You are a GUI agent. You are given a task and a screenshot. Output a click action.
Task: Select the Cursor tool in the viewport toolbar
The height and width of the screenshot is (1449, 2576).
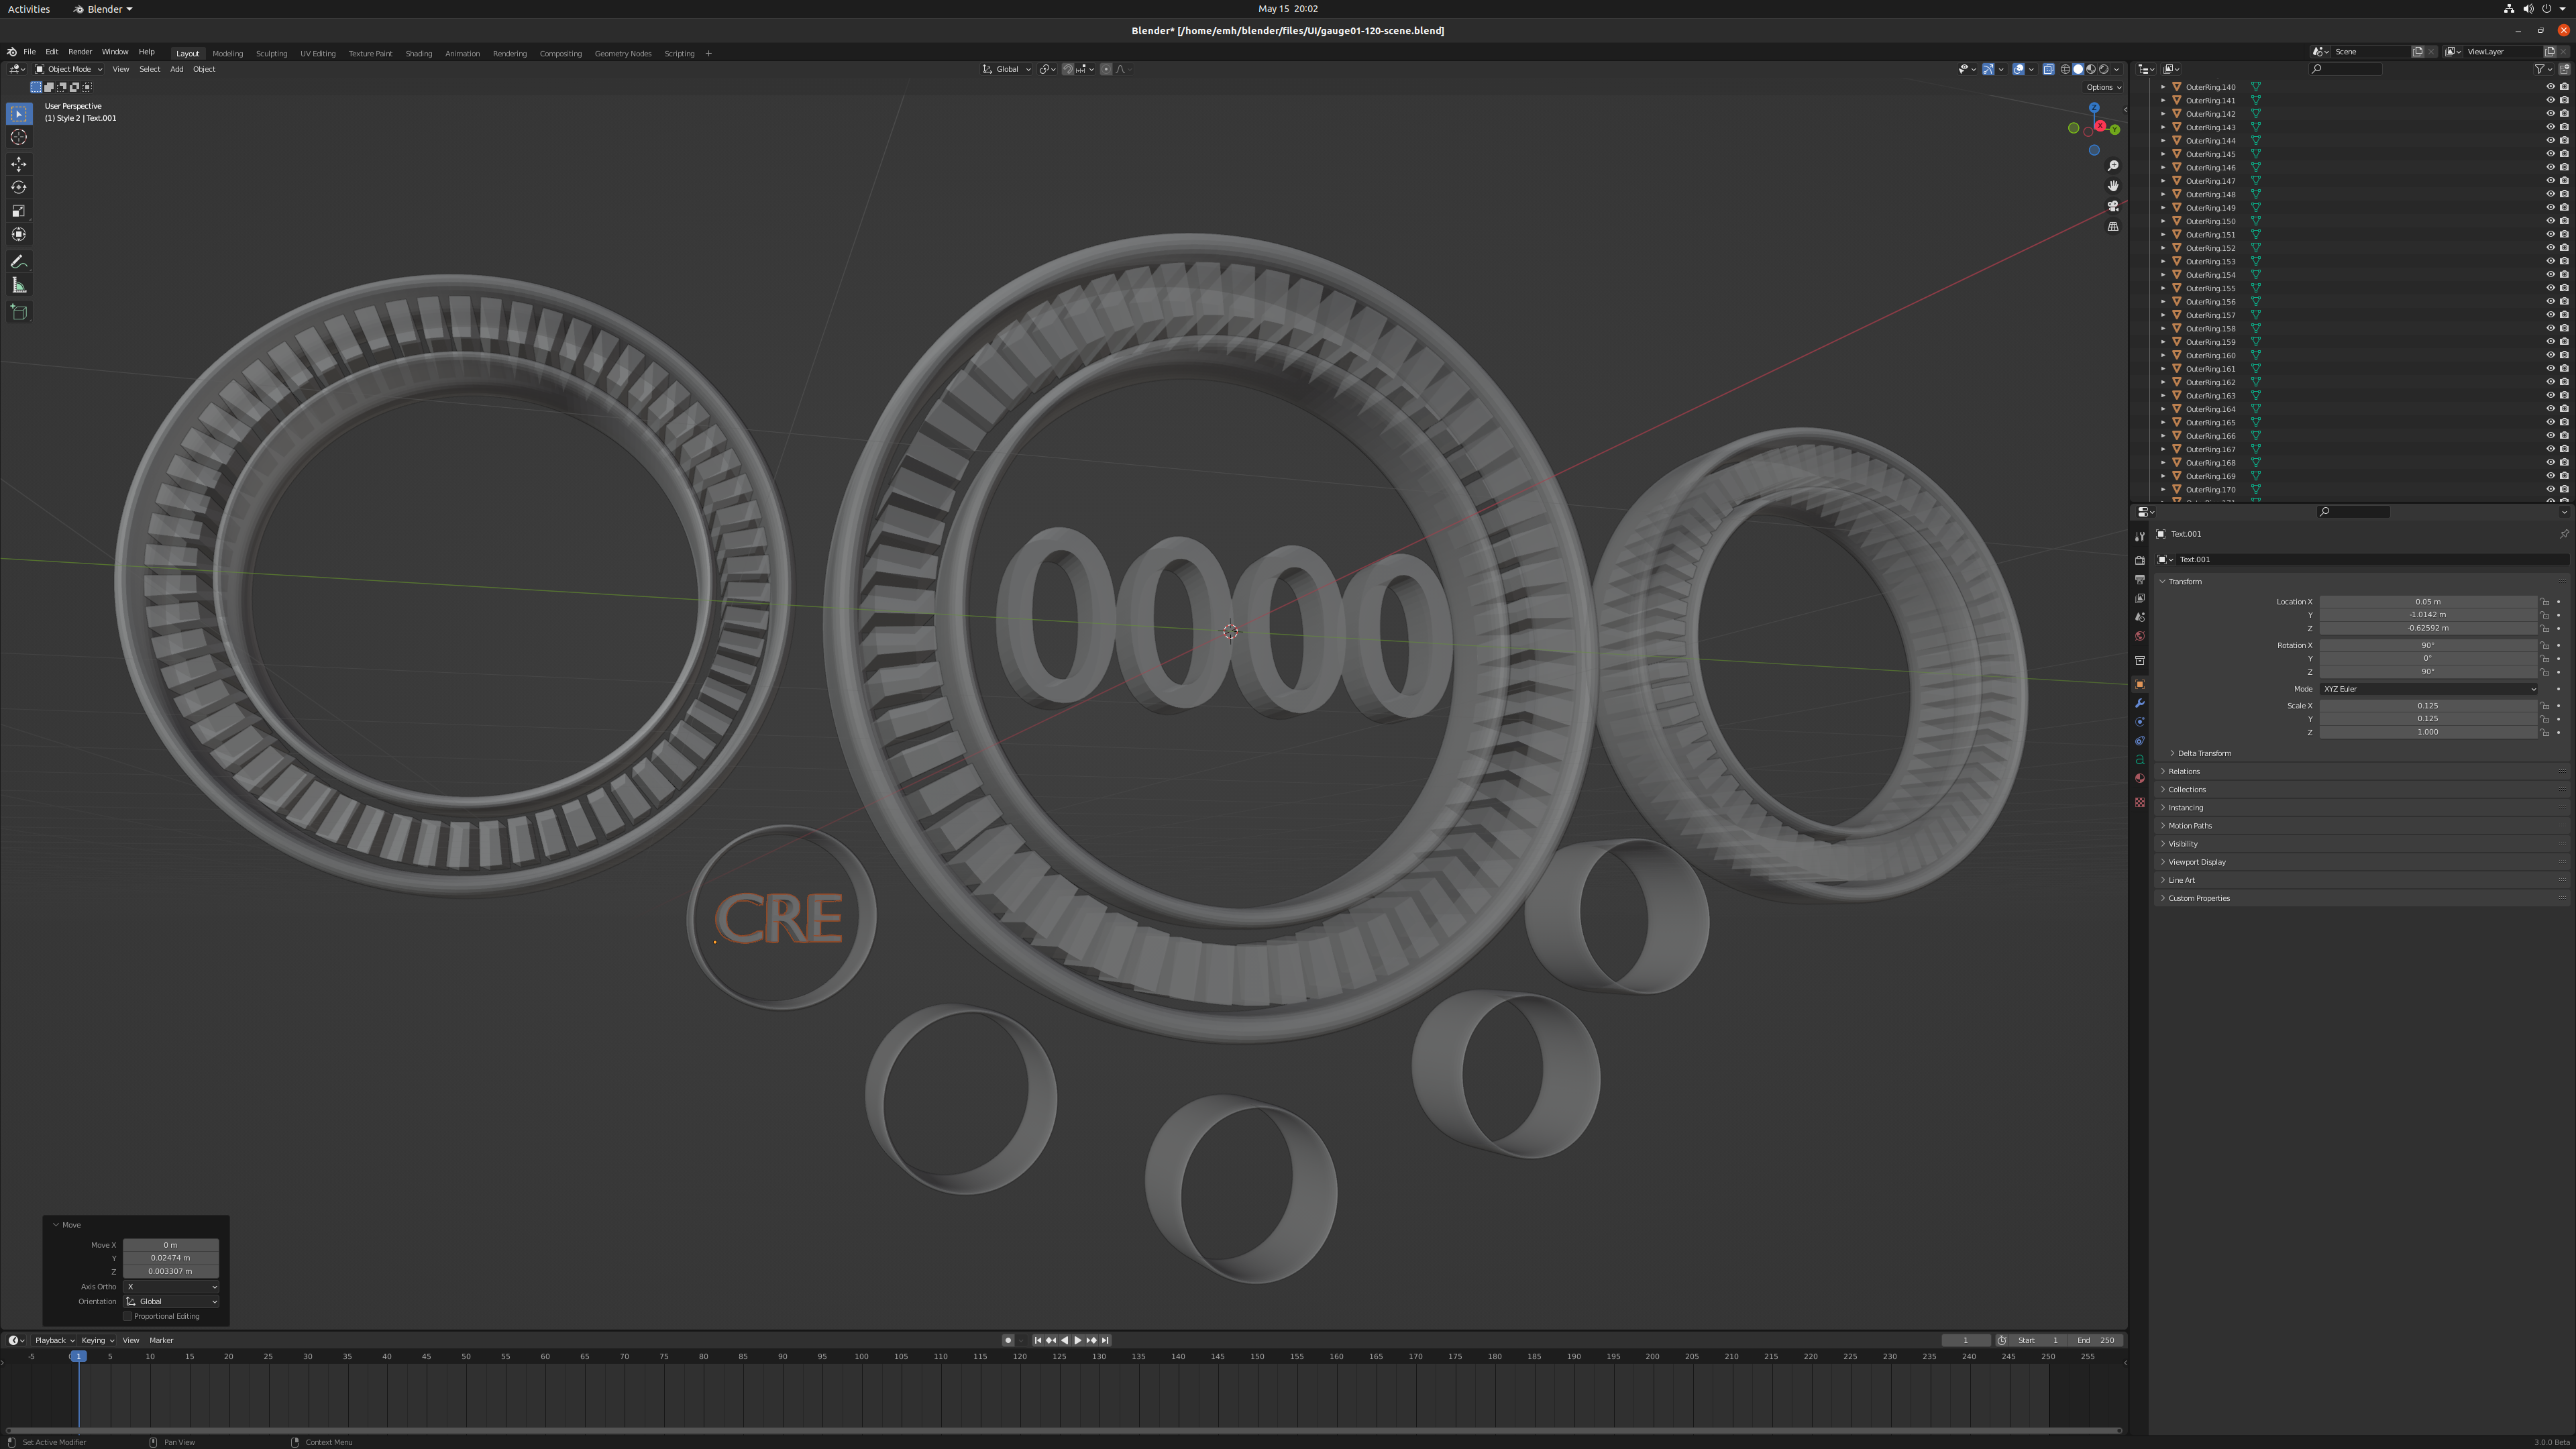19,137
